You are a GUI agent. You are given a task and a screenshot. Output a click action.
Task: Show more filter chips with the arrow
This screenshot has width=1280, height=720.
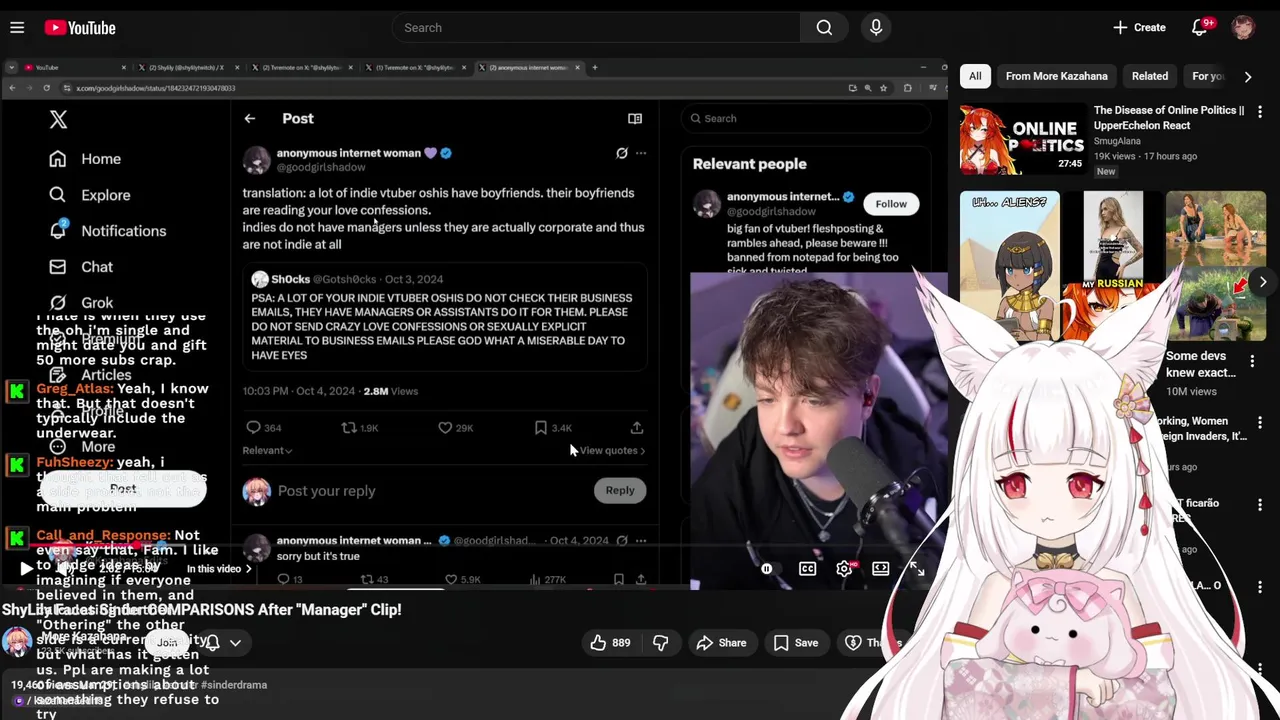(1248, 76)
